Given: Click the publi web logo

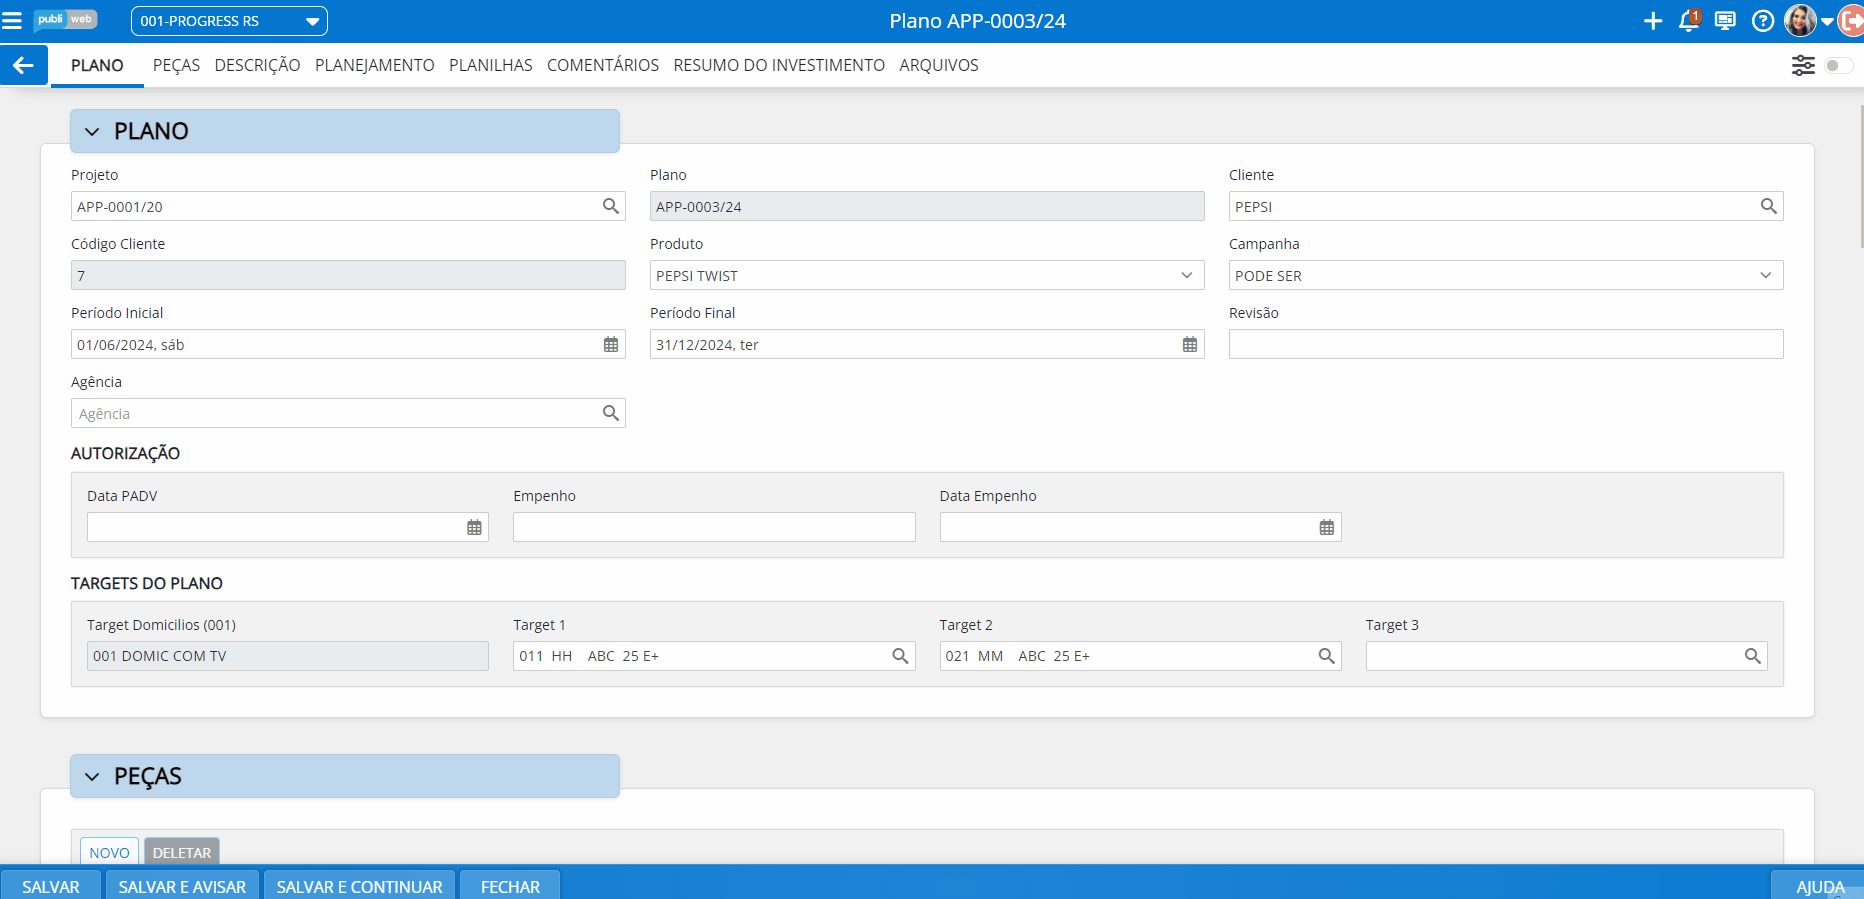Looking at the screenshot, I should click(x=65, y=20).
